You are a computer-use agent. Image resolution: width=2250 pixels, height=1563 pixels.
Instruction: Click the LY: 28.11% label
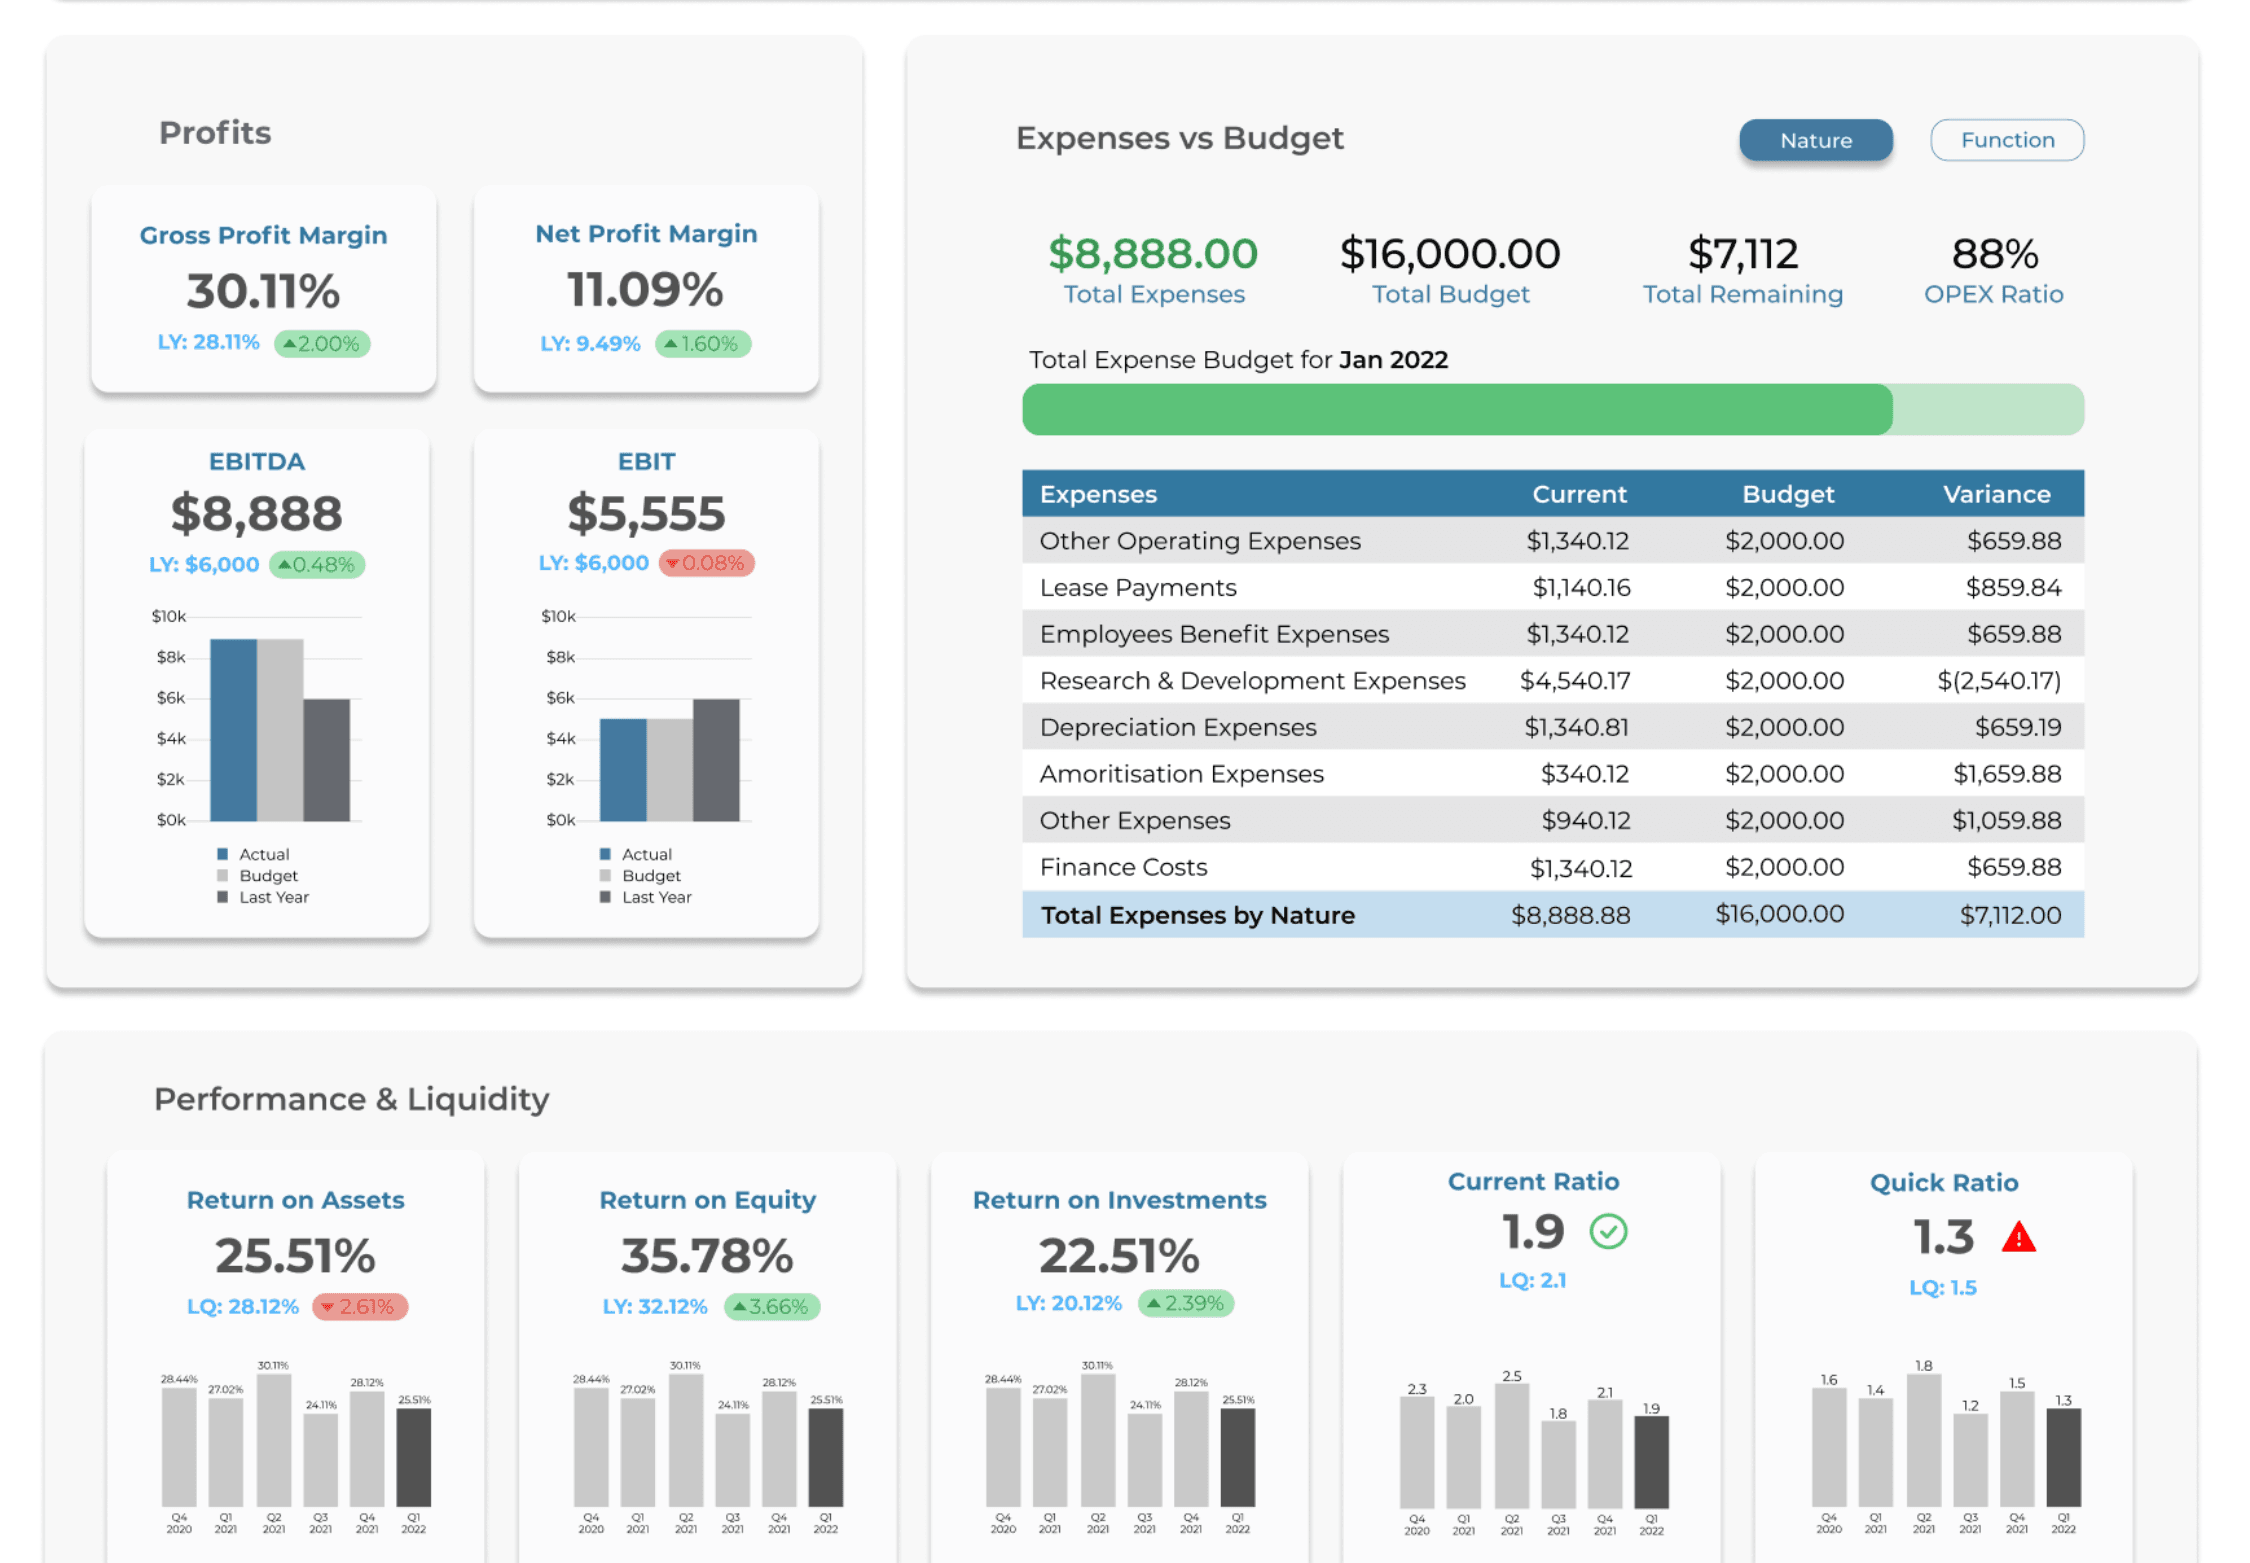point(208,342)
